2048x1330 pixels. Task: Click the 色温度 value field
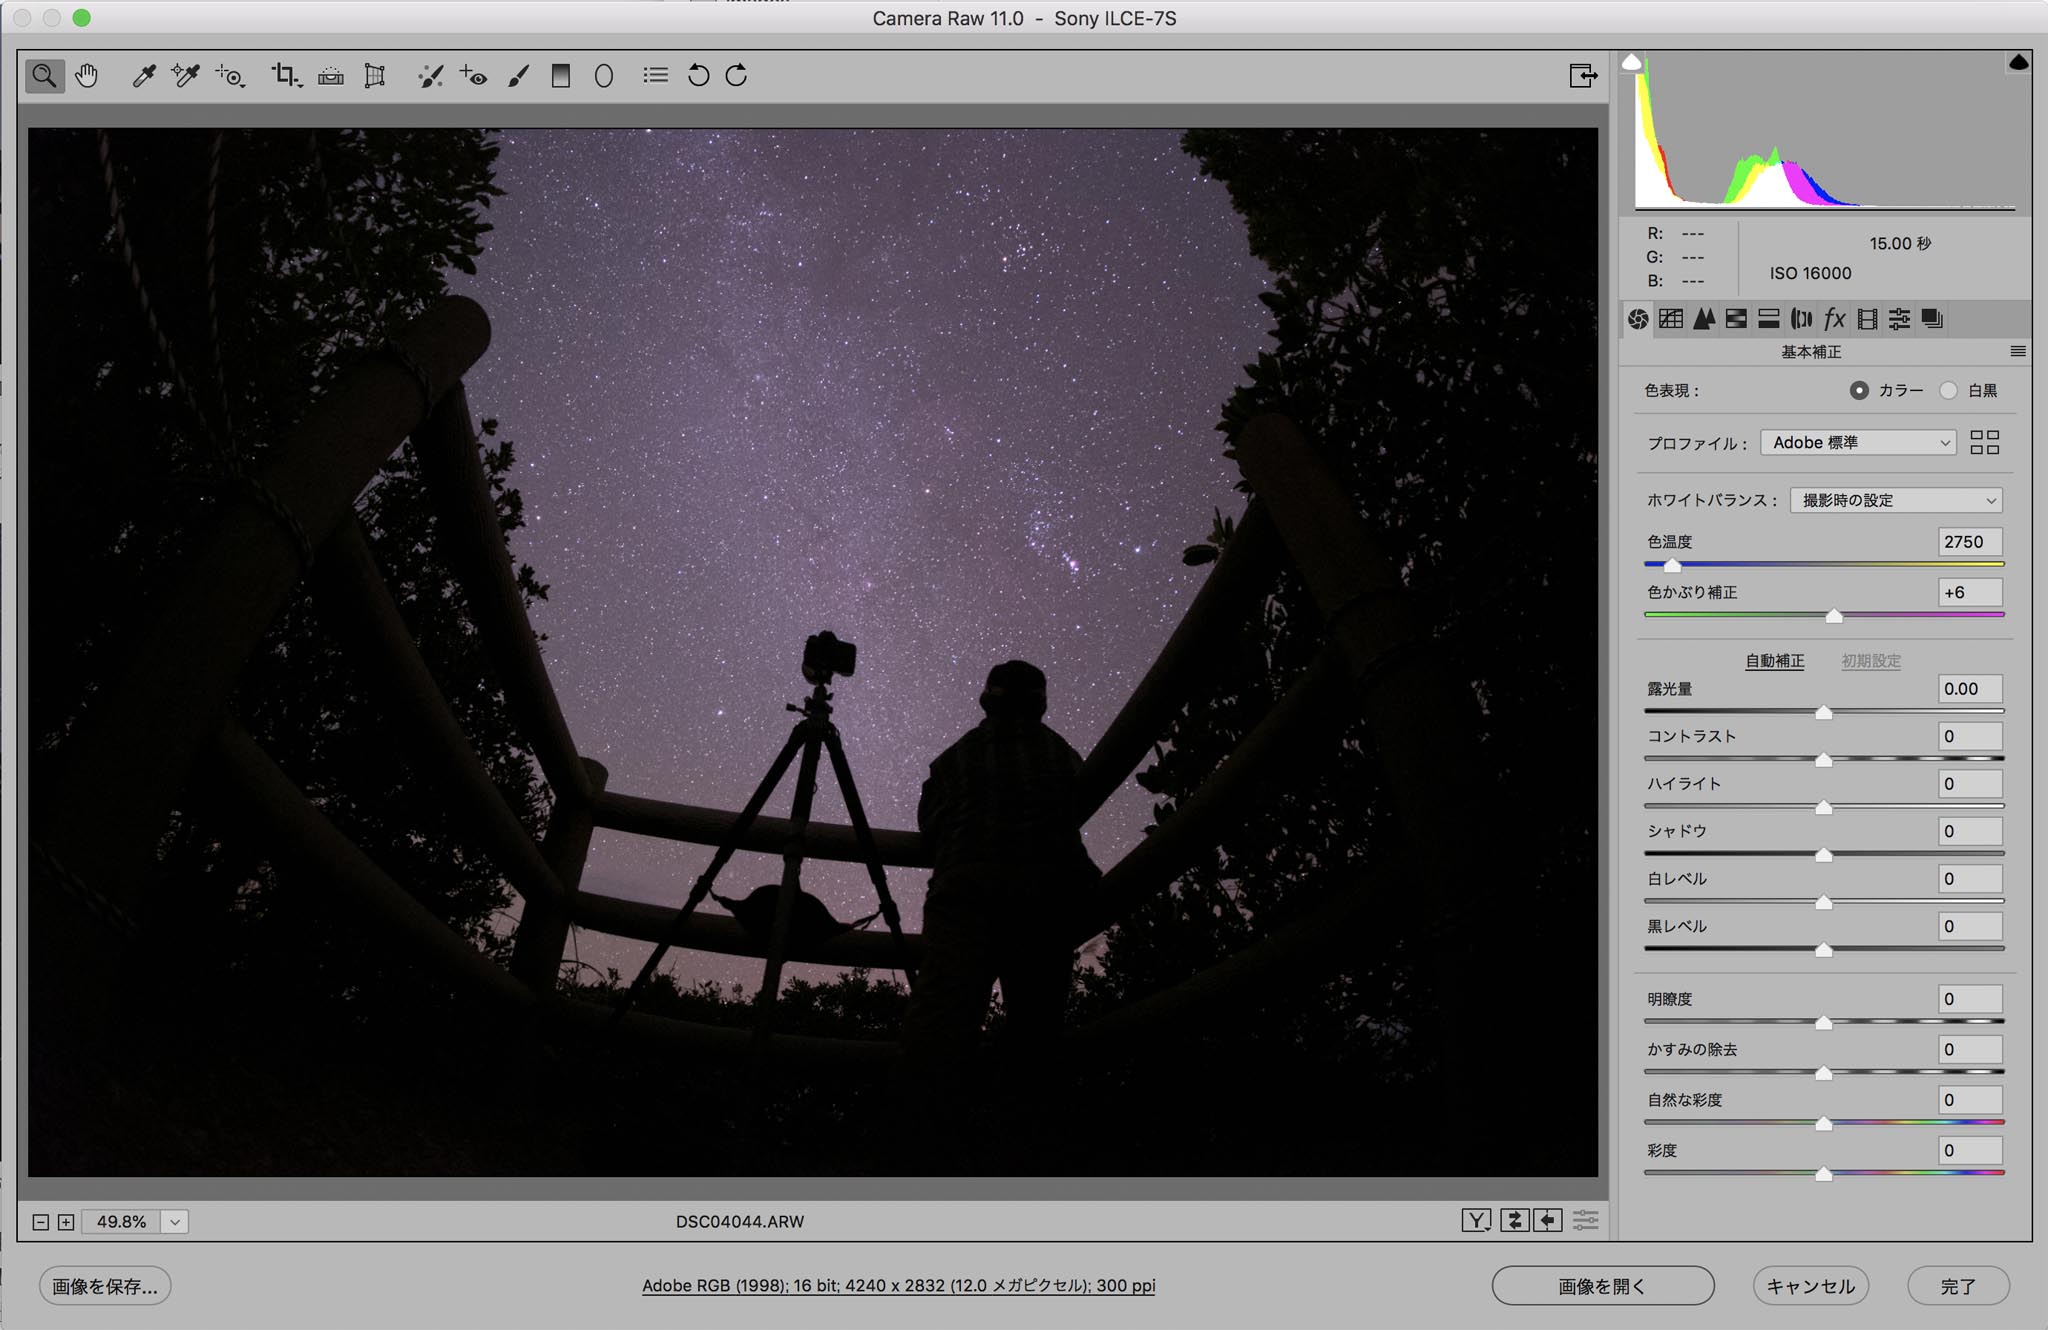pyautogui.click(x=1970, y=541)
